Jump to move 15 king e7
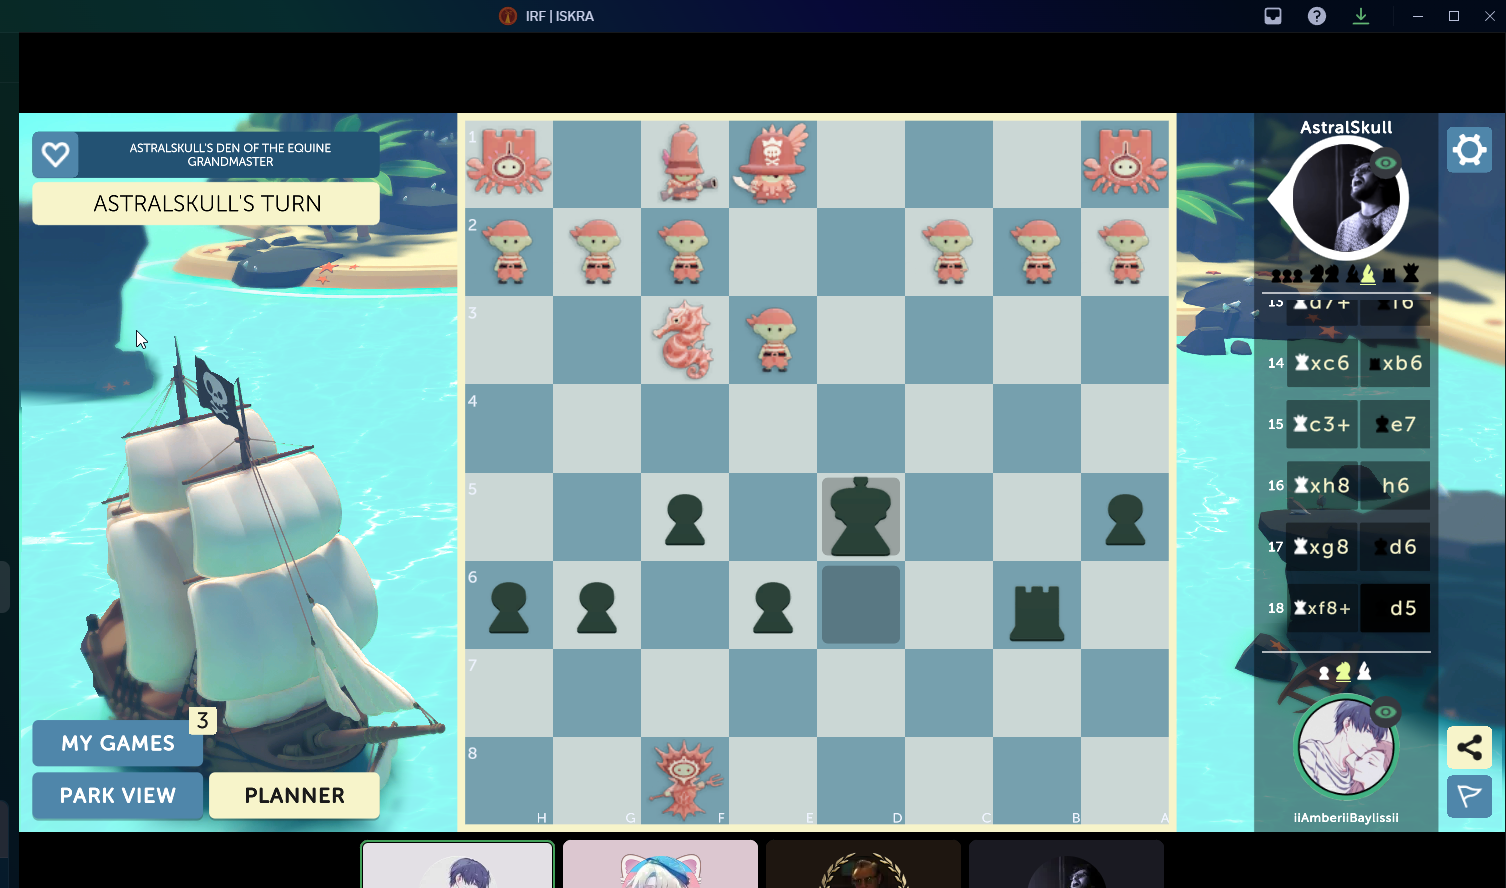This screenshot has height=888, width=1506. click(x=1395, y=424)
